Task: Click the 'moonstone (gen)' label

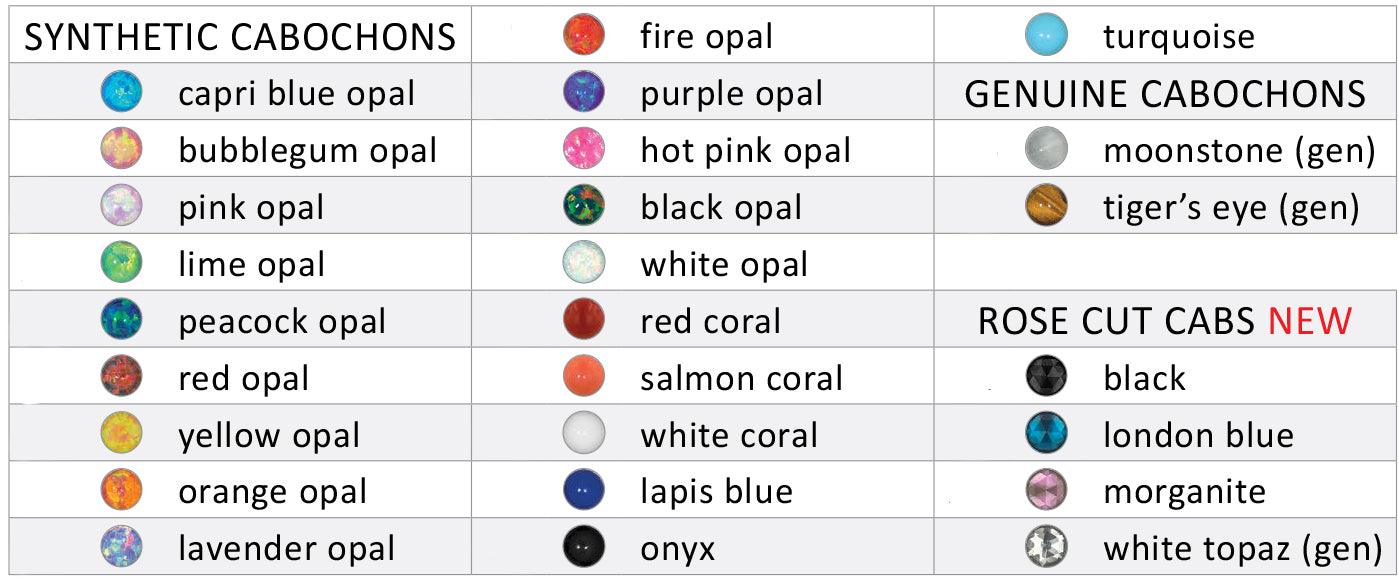Action: click(1239, 151)
